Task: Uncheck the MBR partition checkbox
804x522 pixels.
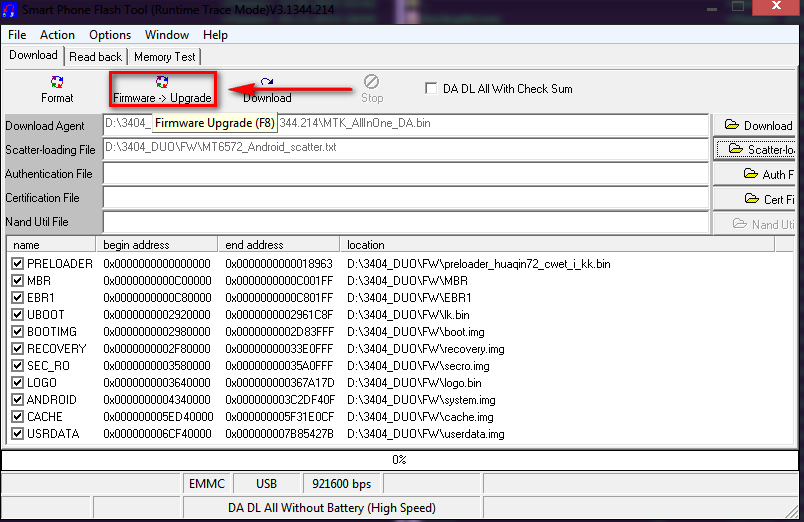Action: pos(17,280)
